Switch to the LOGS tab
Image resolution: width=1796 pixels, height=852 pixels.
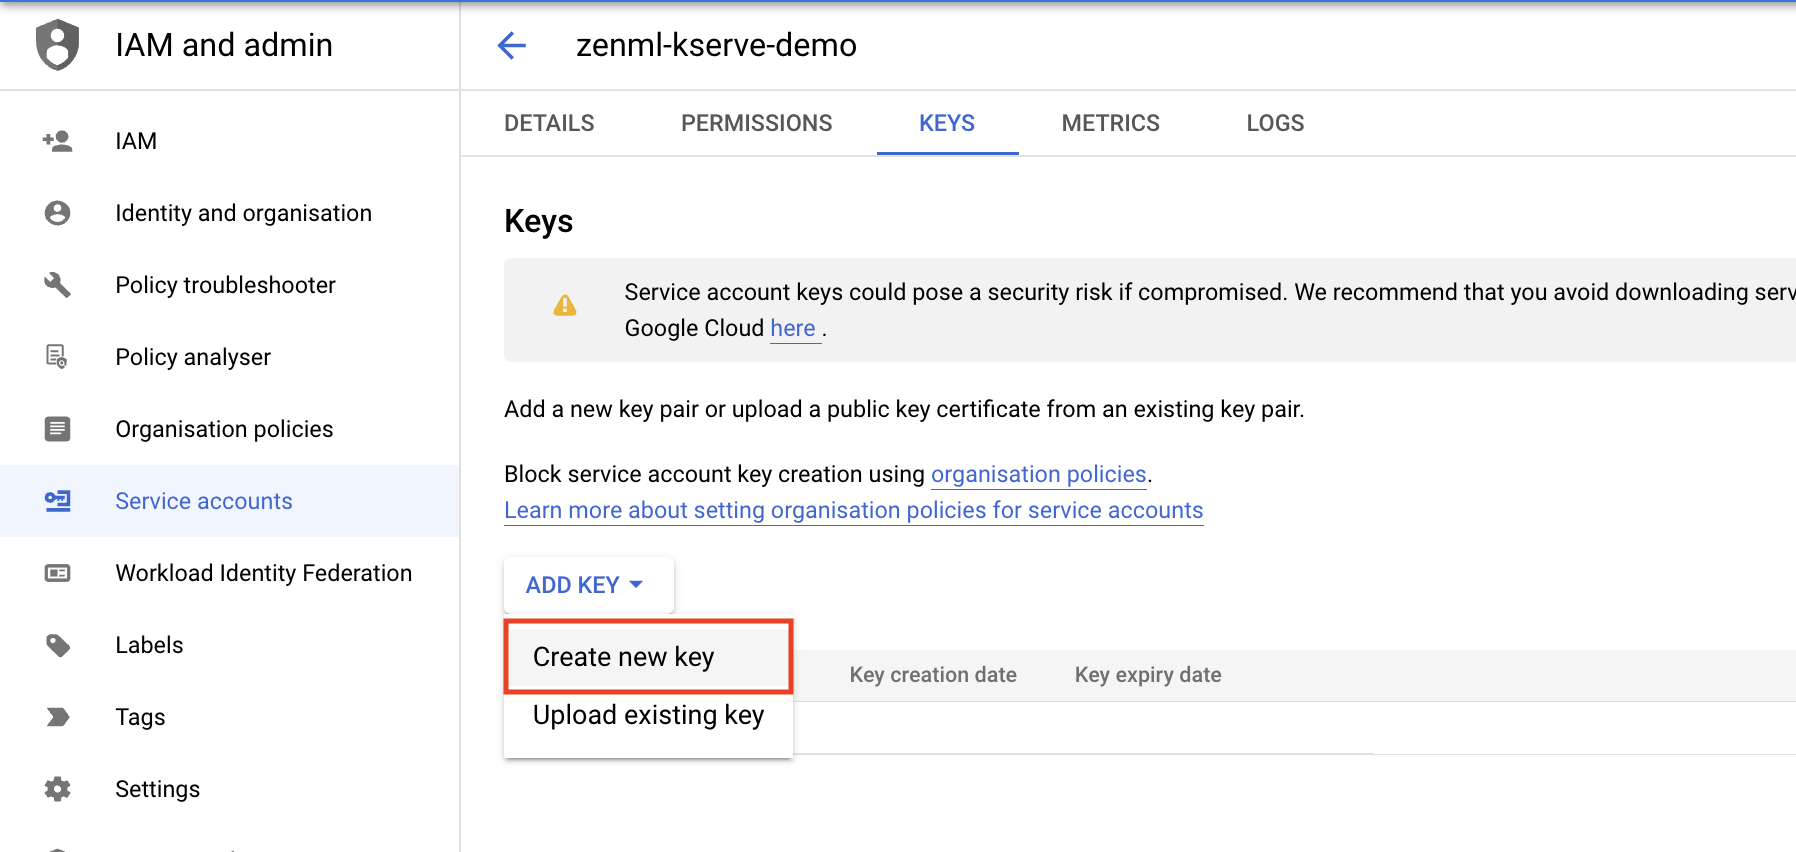pos(1275,123)
